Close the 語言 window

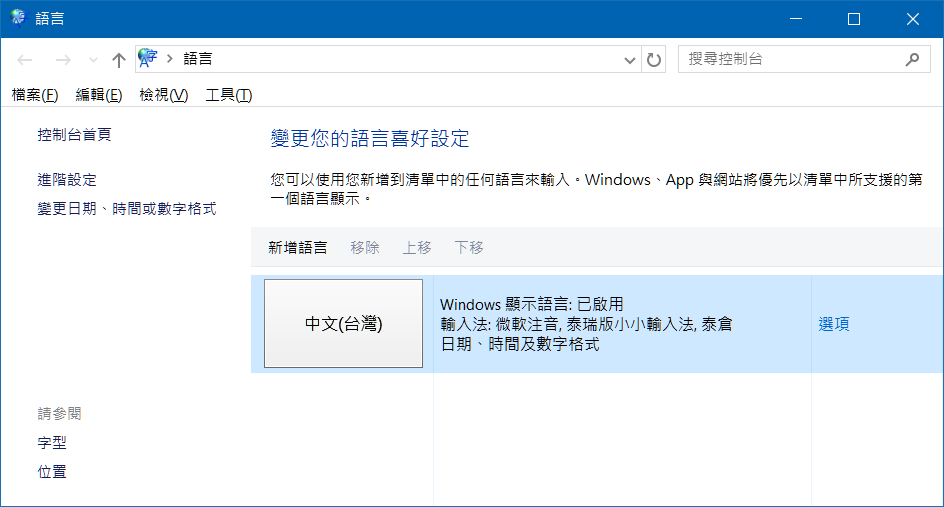point(913,19)
